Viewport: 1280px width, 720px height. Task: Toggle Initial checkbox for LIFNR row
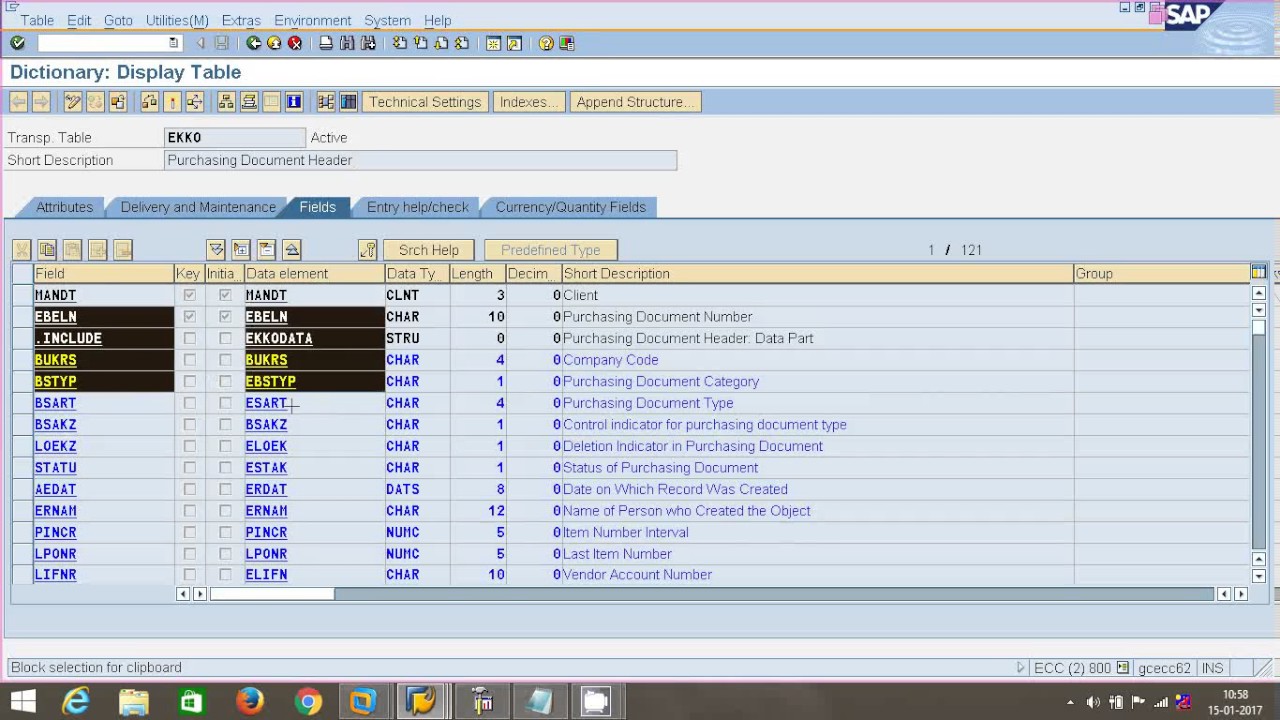point(225,575)
